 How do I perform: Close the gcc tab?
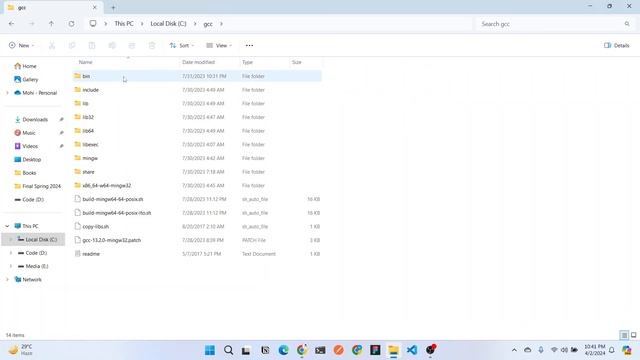[95, 7]
